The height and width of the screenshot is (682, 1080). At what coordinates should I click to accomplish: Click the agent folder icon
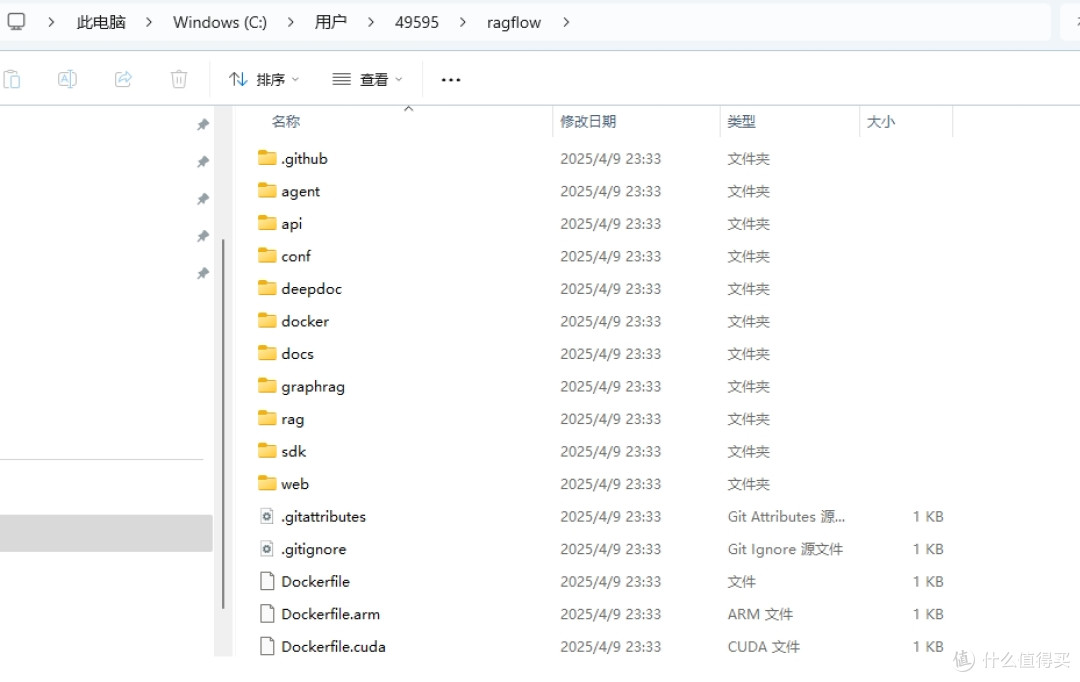267,191
